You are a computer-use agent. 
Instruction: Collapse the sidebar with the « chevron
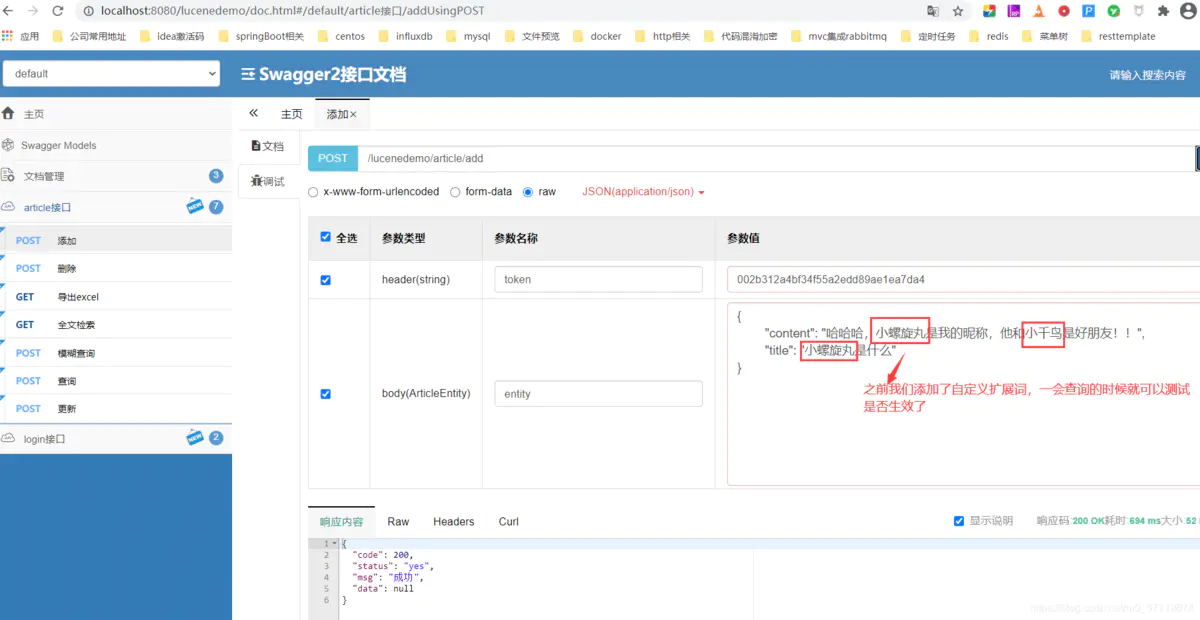point(253,113)
